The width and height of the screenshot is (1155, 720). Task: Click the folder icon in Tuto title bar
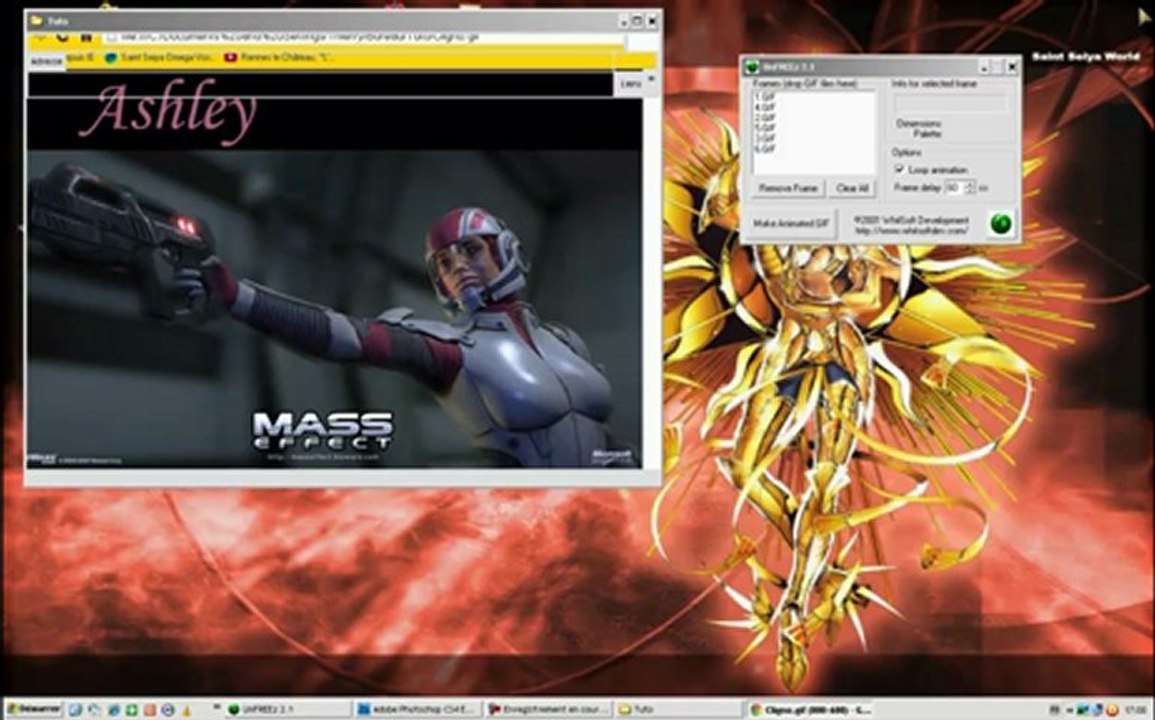point(36,21)
